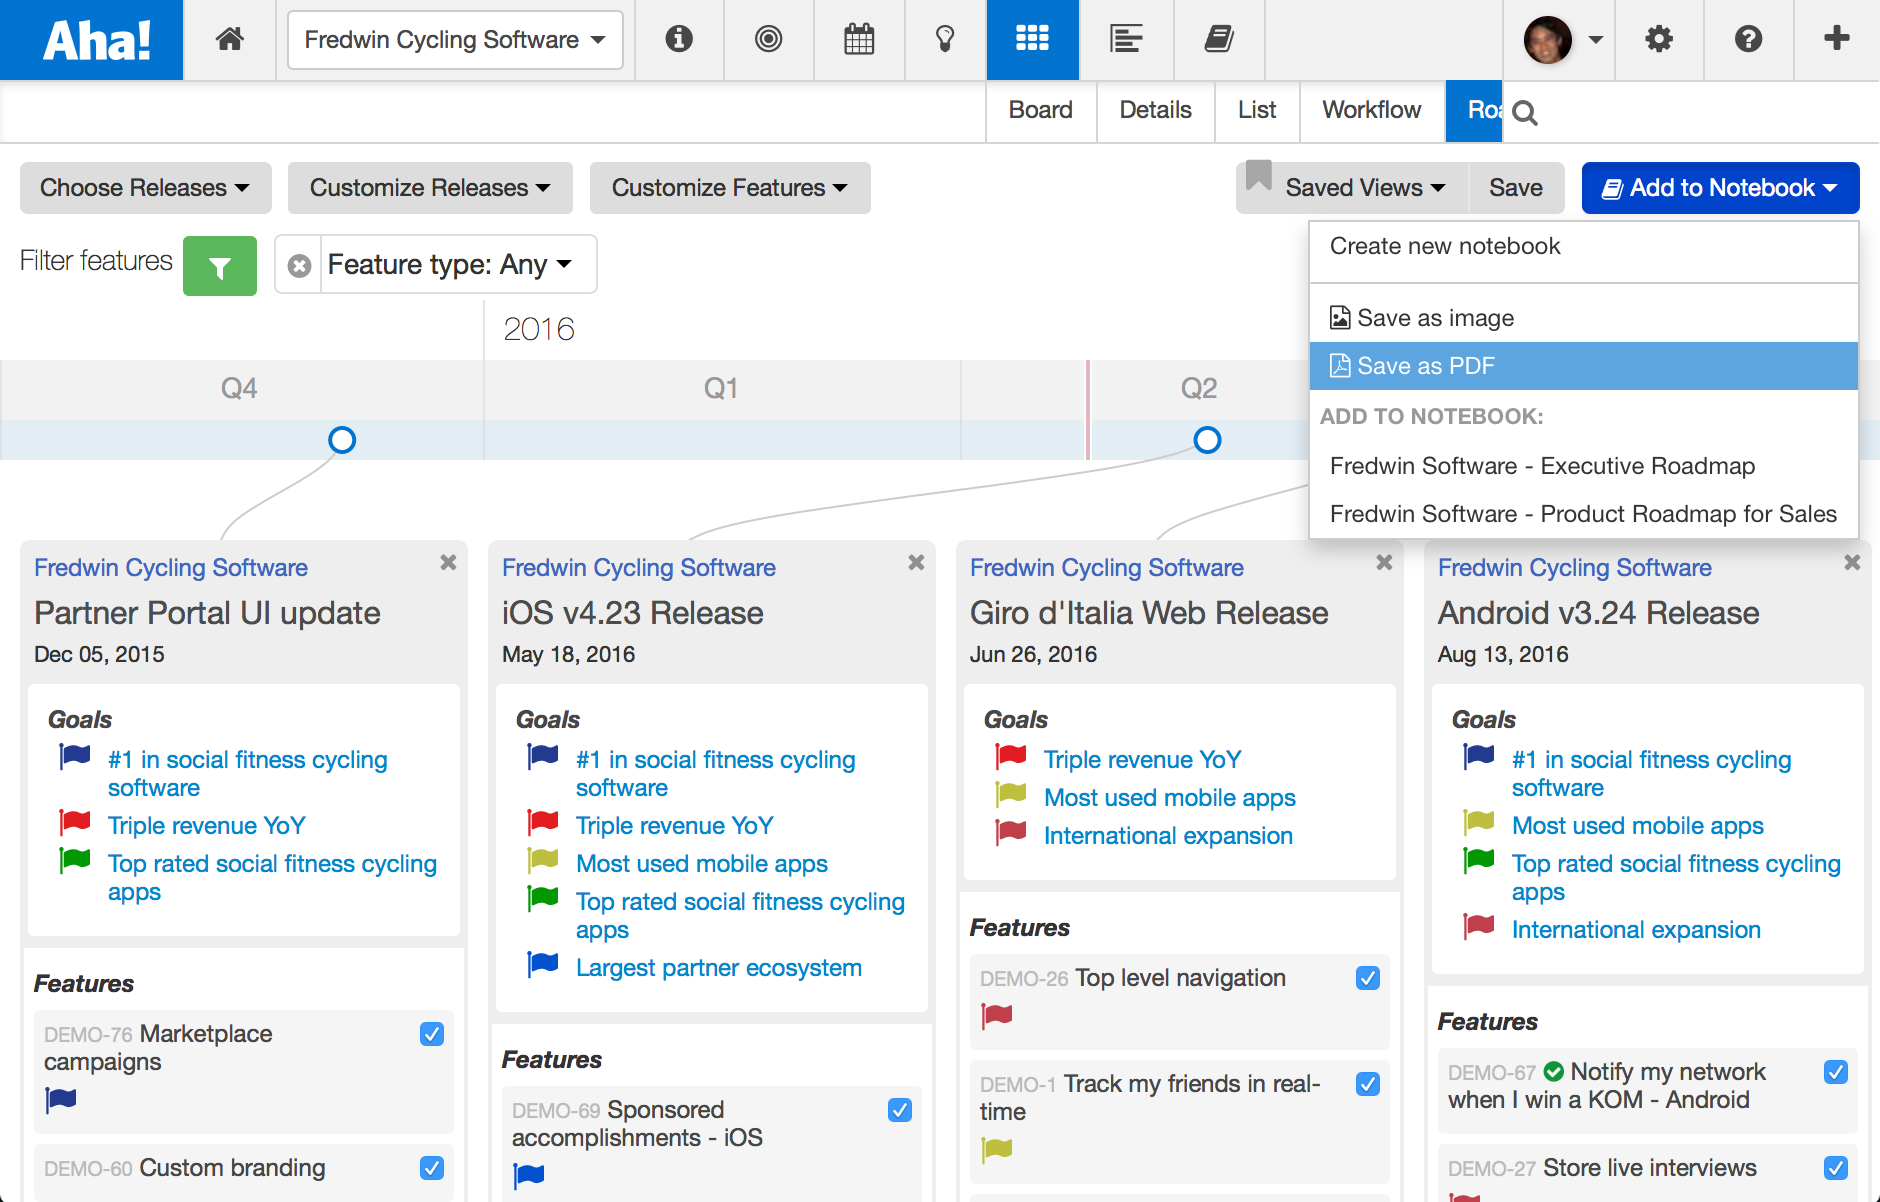Click the search magnifier icon
Screen dimensions: 1880x1202
pyautogui.click(x=1525, y=113)
